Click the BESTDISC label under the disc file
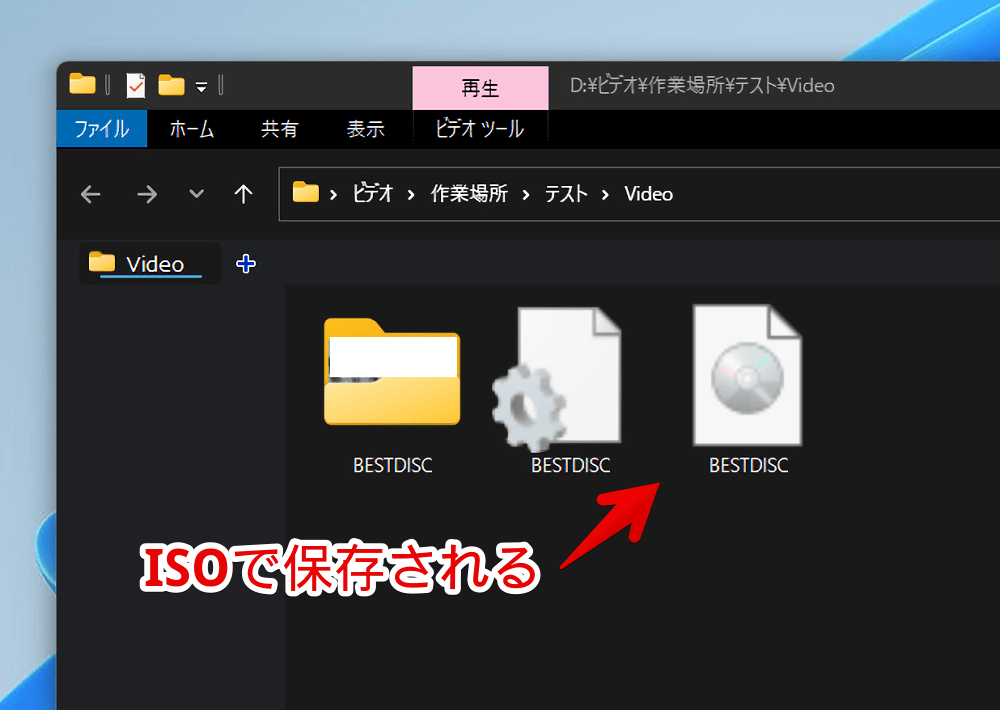This screenshot has height=710, width=1000. tap(749, 465)
